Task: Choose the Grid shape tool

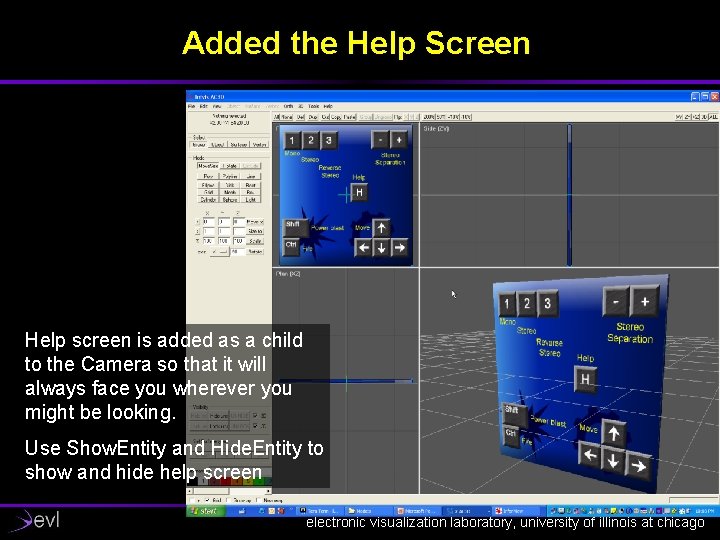Action: pos(208,192)
